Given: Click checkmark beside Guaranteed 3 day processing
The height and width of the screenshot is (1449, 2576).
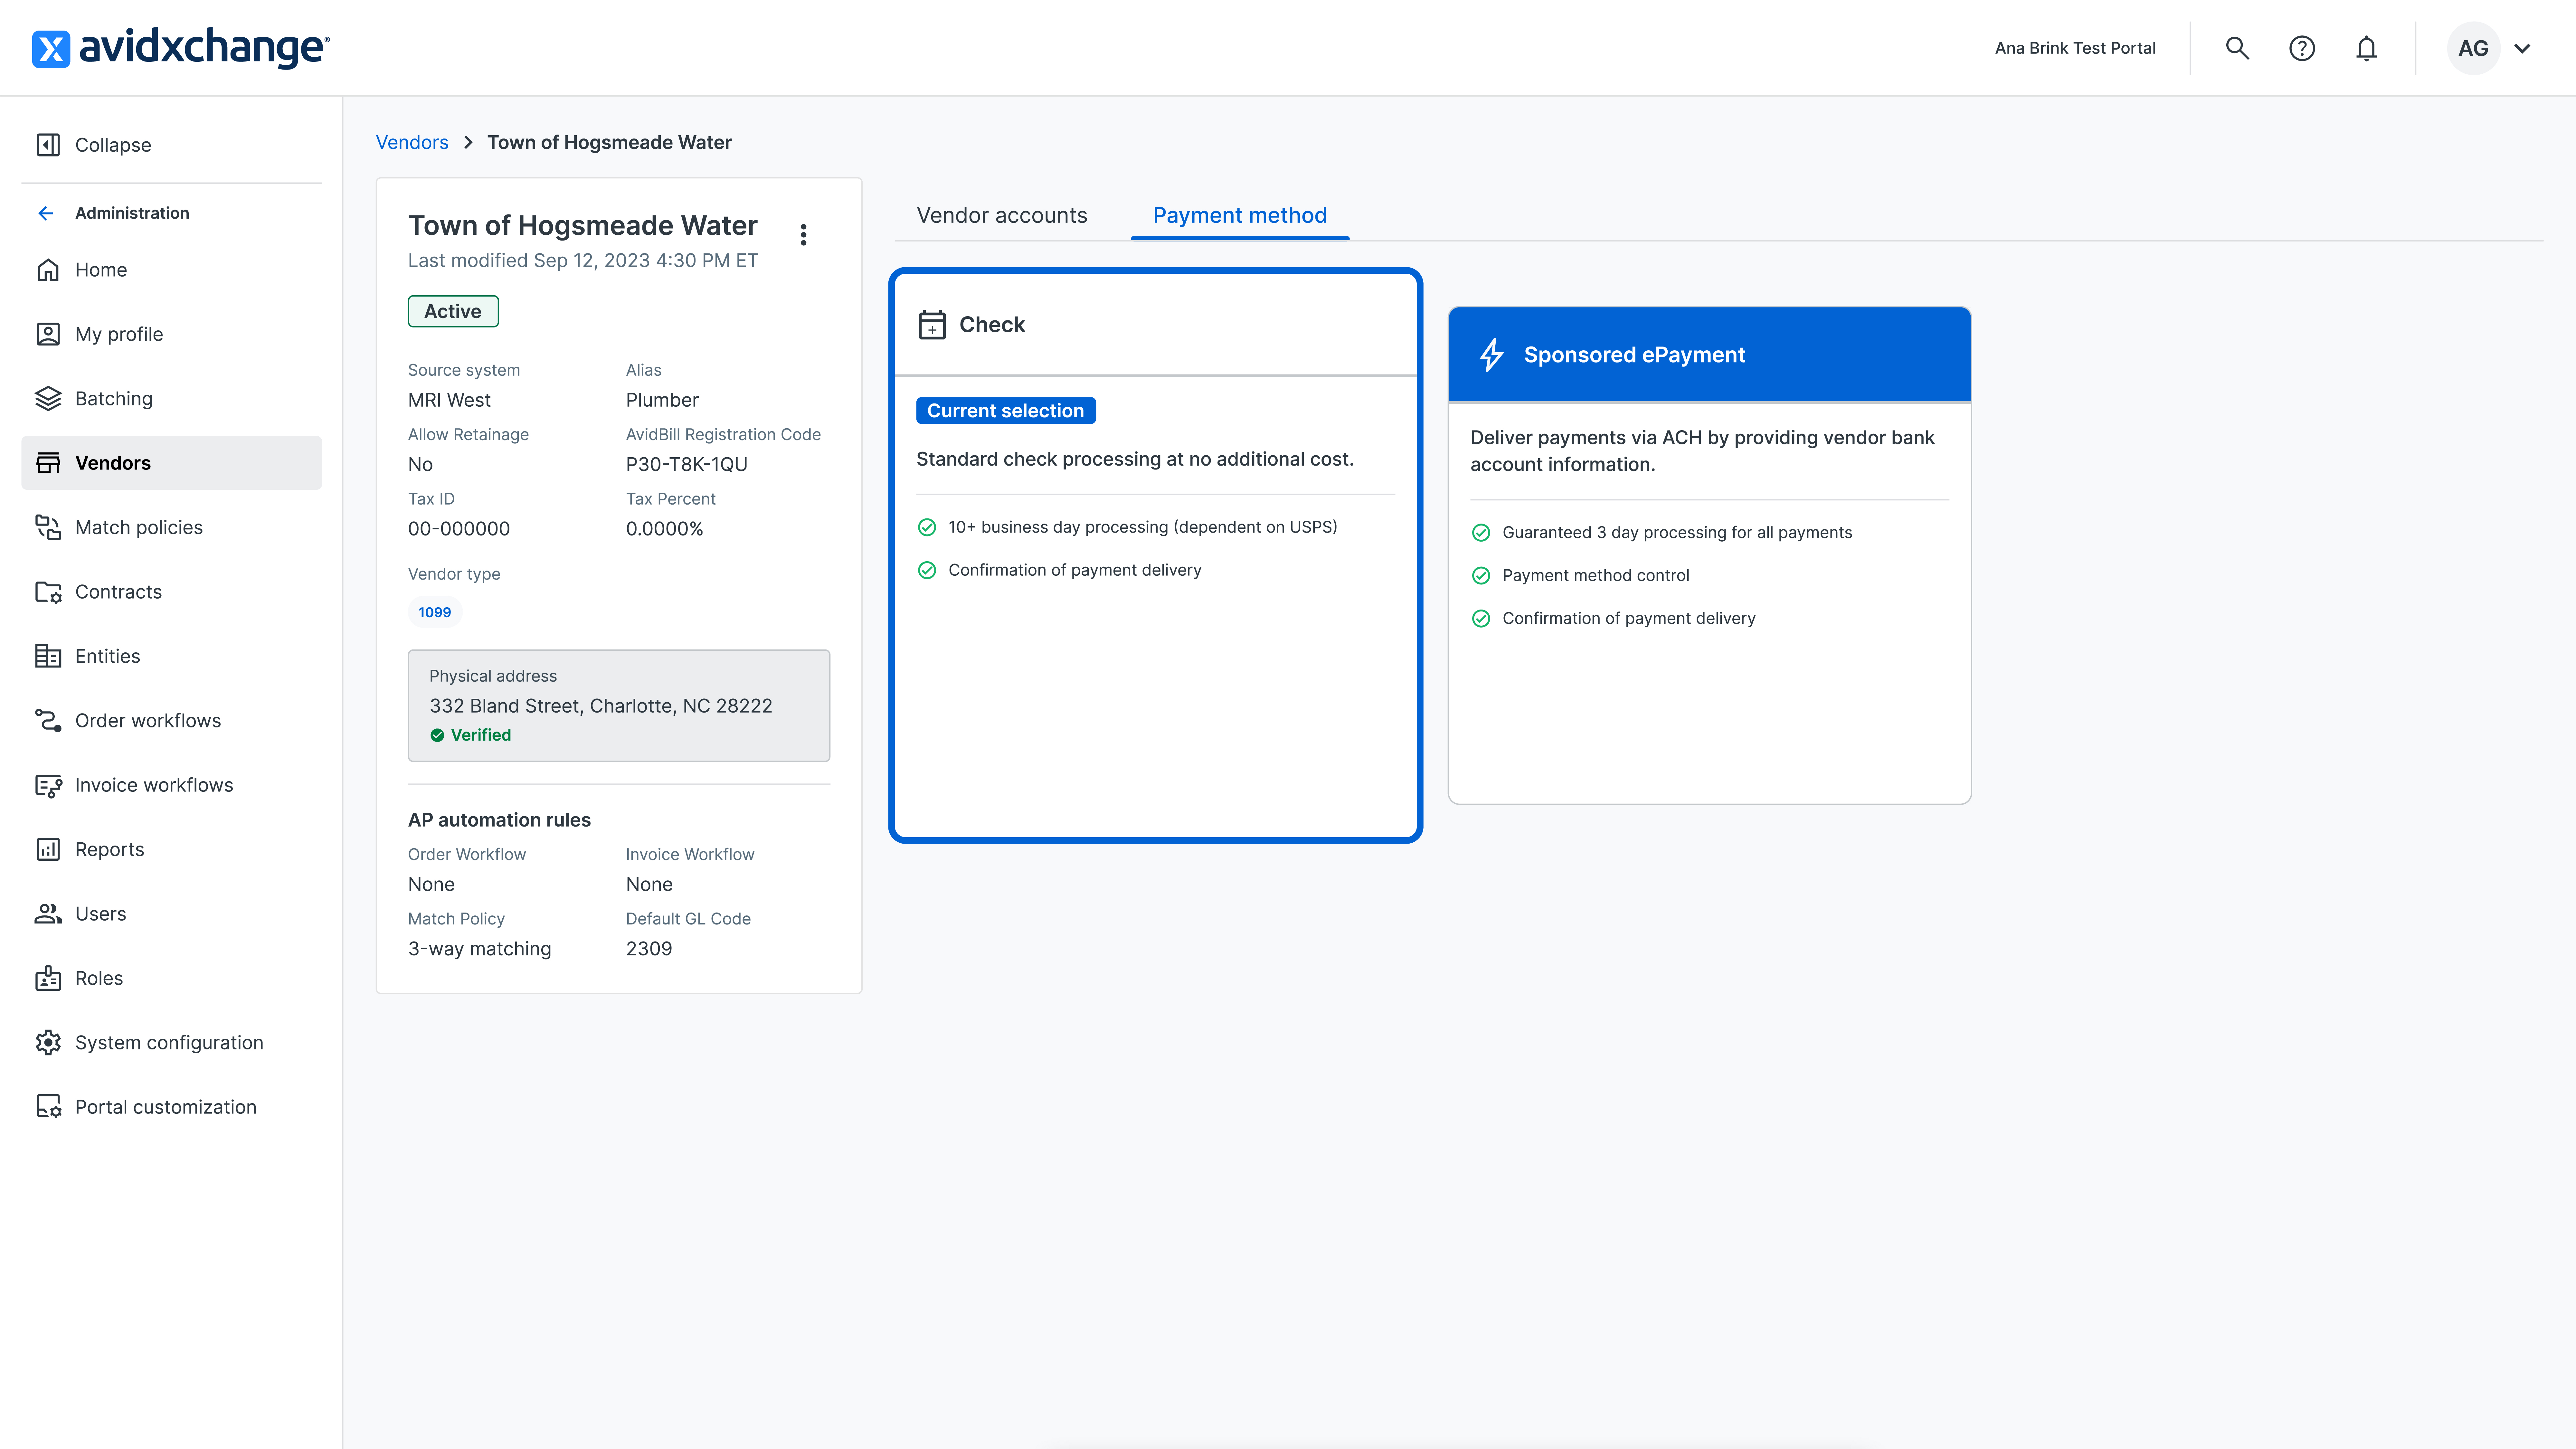Looking at the screenshot, I should (x=1481, y=533).
